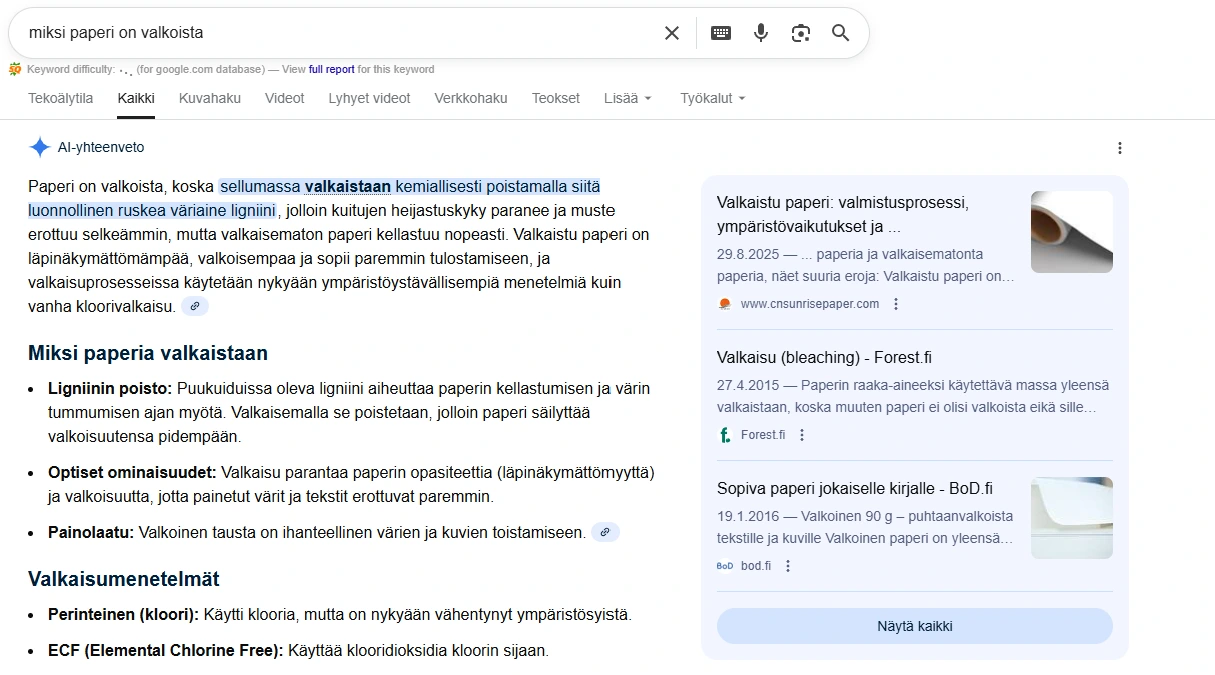
Task: Open the three-dot menu beside Forest.fi result
Action: pos(802,434)
